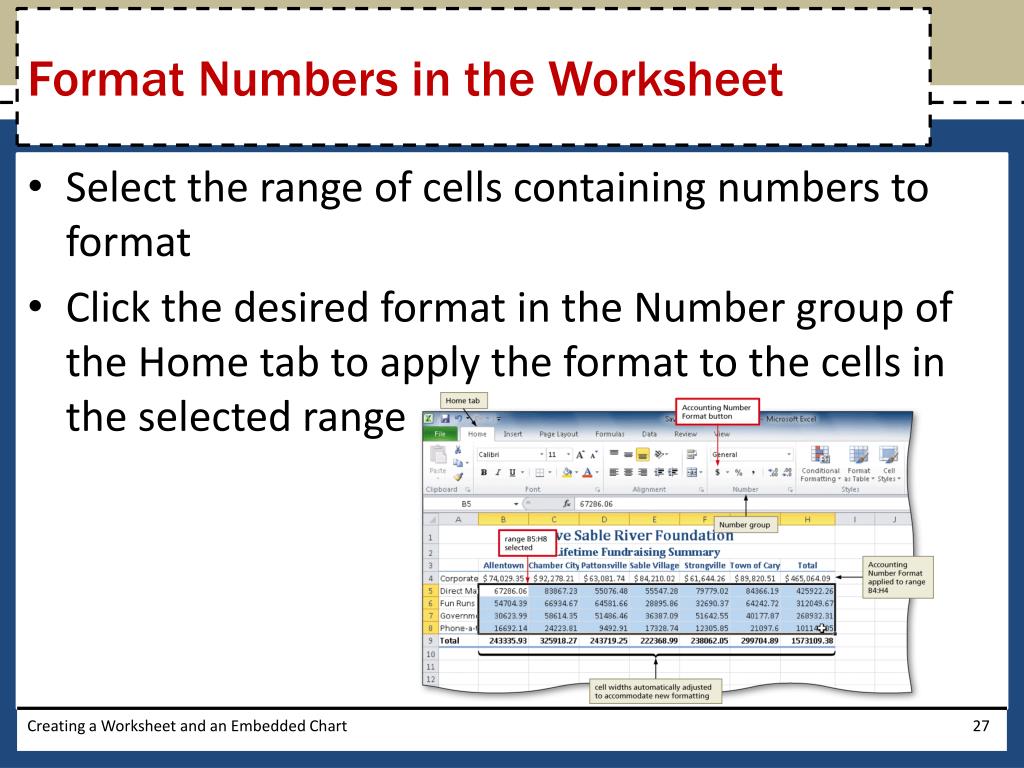
Task: Click cell containing $74,029.35
Action: [504, 578]
